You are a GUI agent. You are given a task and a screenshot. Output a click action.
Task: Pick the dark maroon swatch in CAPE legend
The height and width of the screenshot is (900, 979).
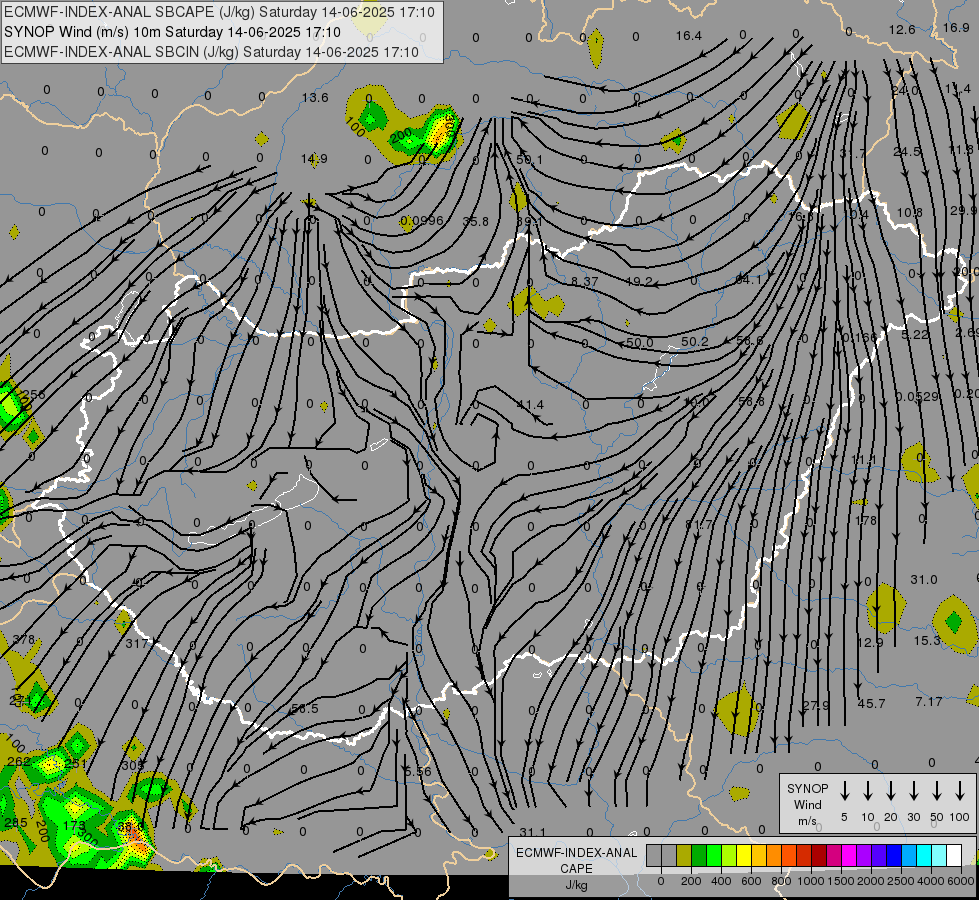tap(819, 856)
